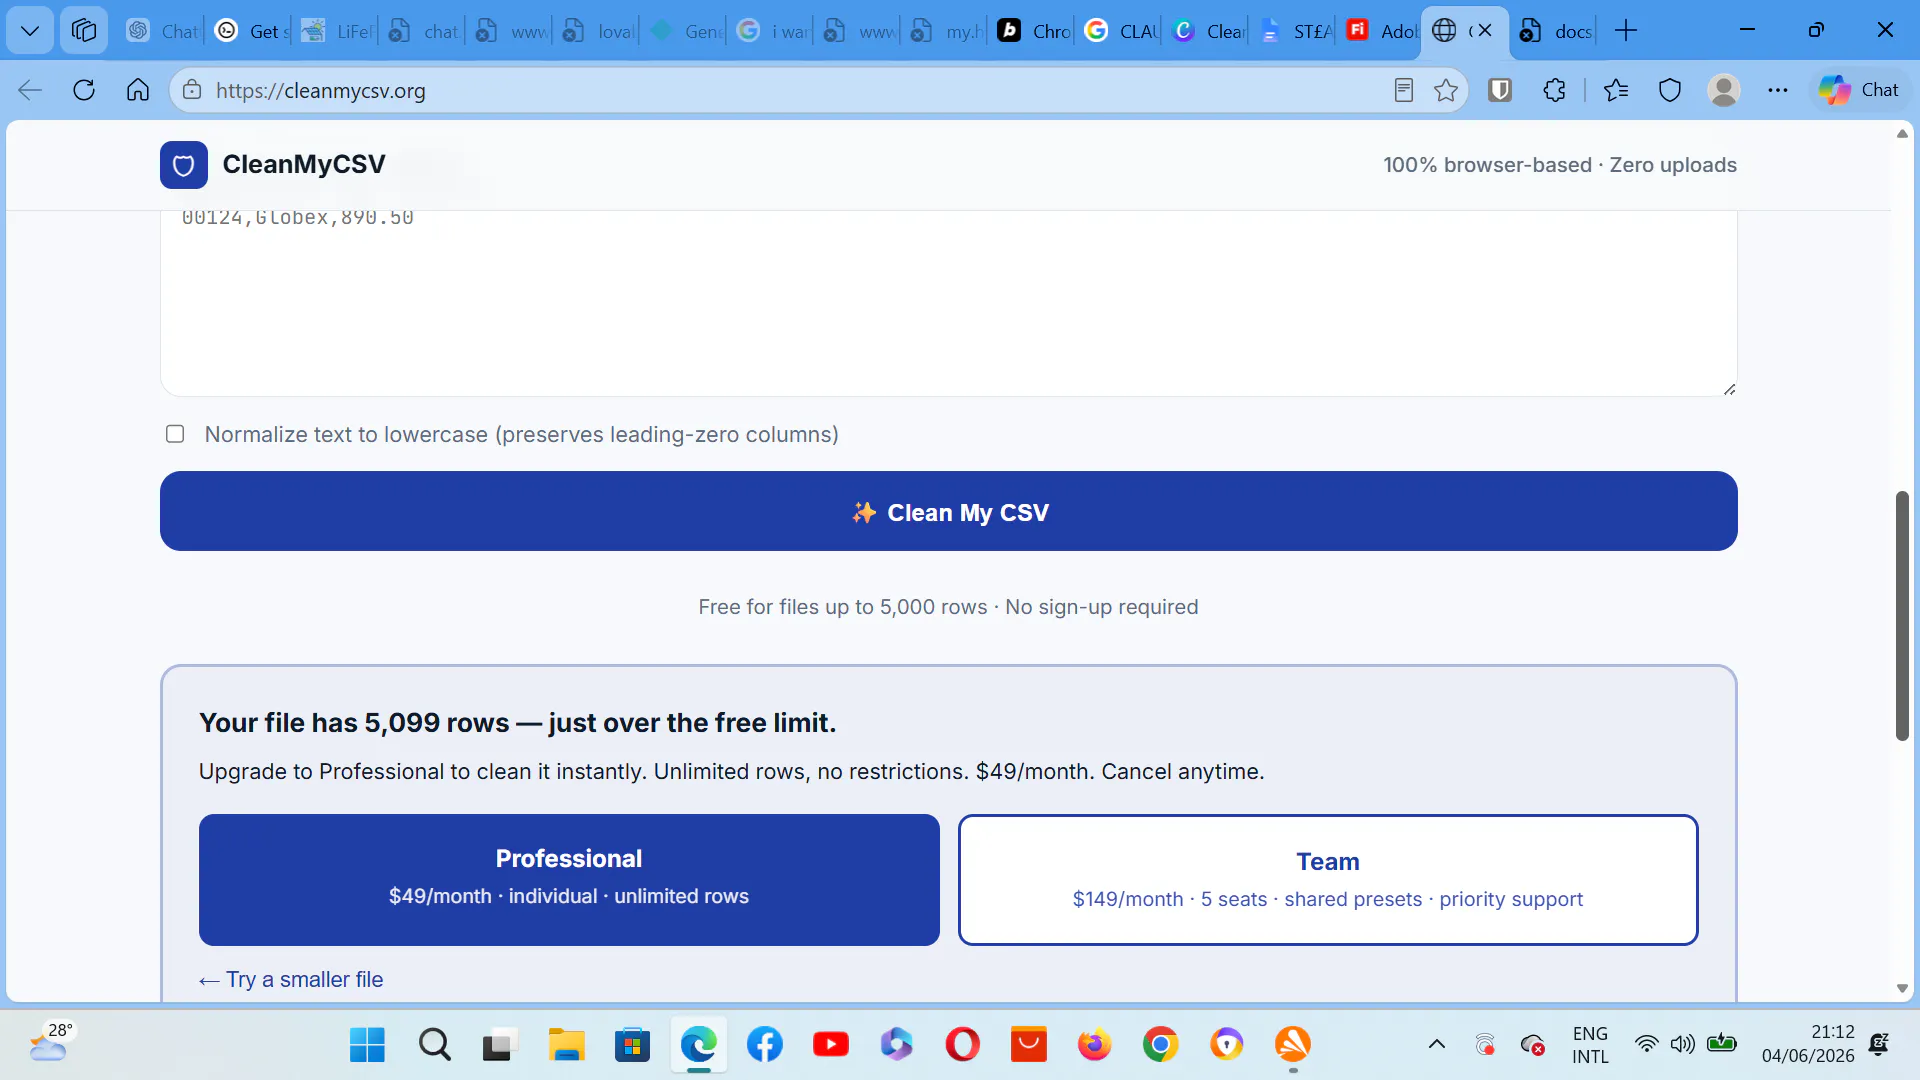The image size is (1920, 1080).
Task: Open the Bitwarden shield extension icon
Action: 1499,90
